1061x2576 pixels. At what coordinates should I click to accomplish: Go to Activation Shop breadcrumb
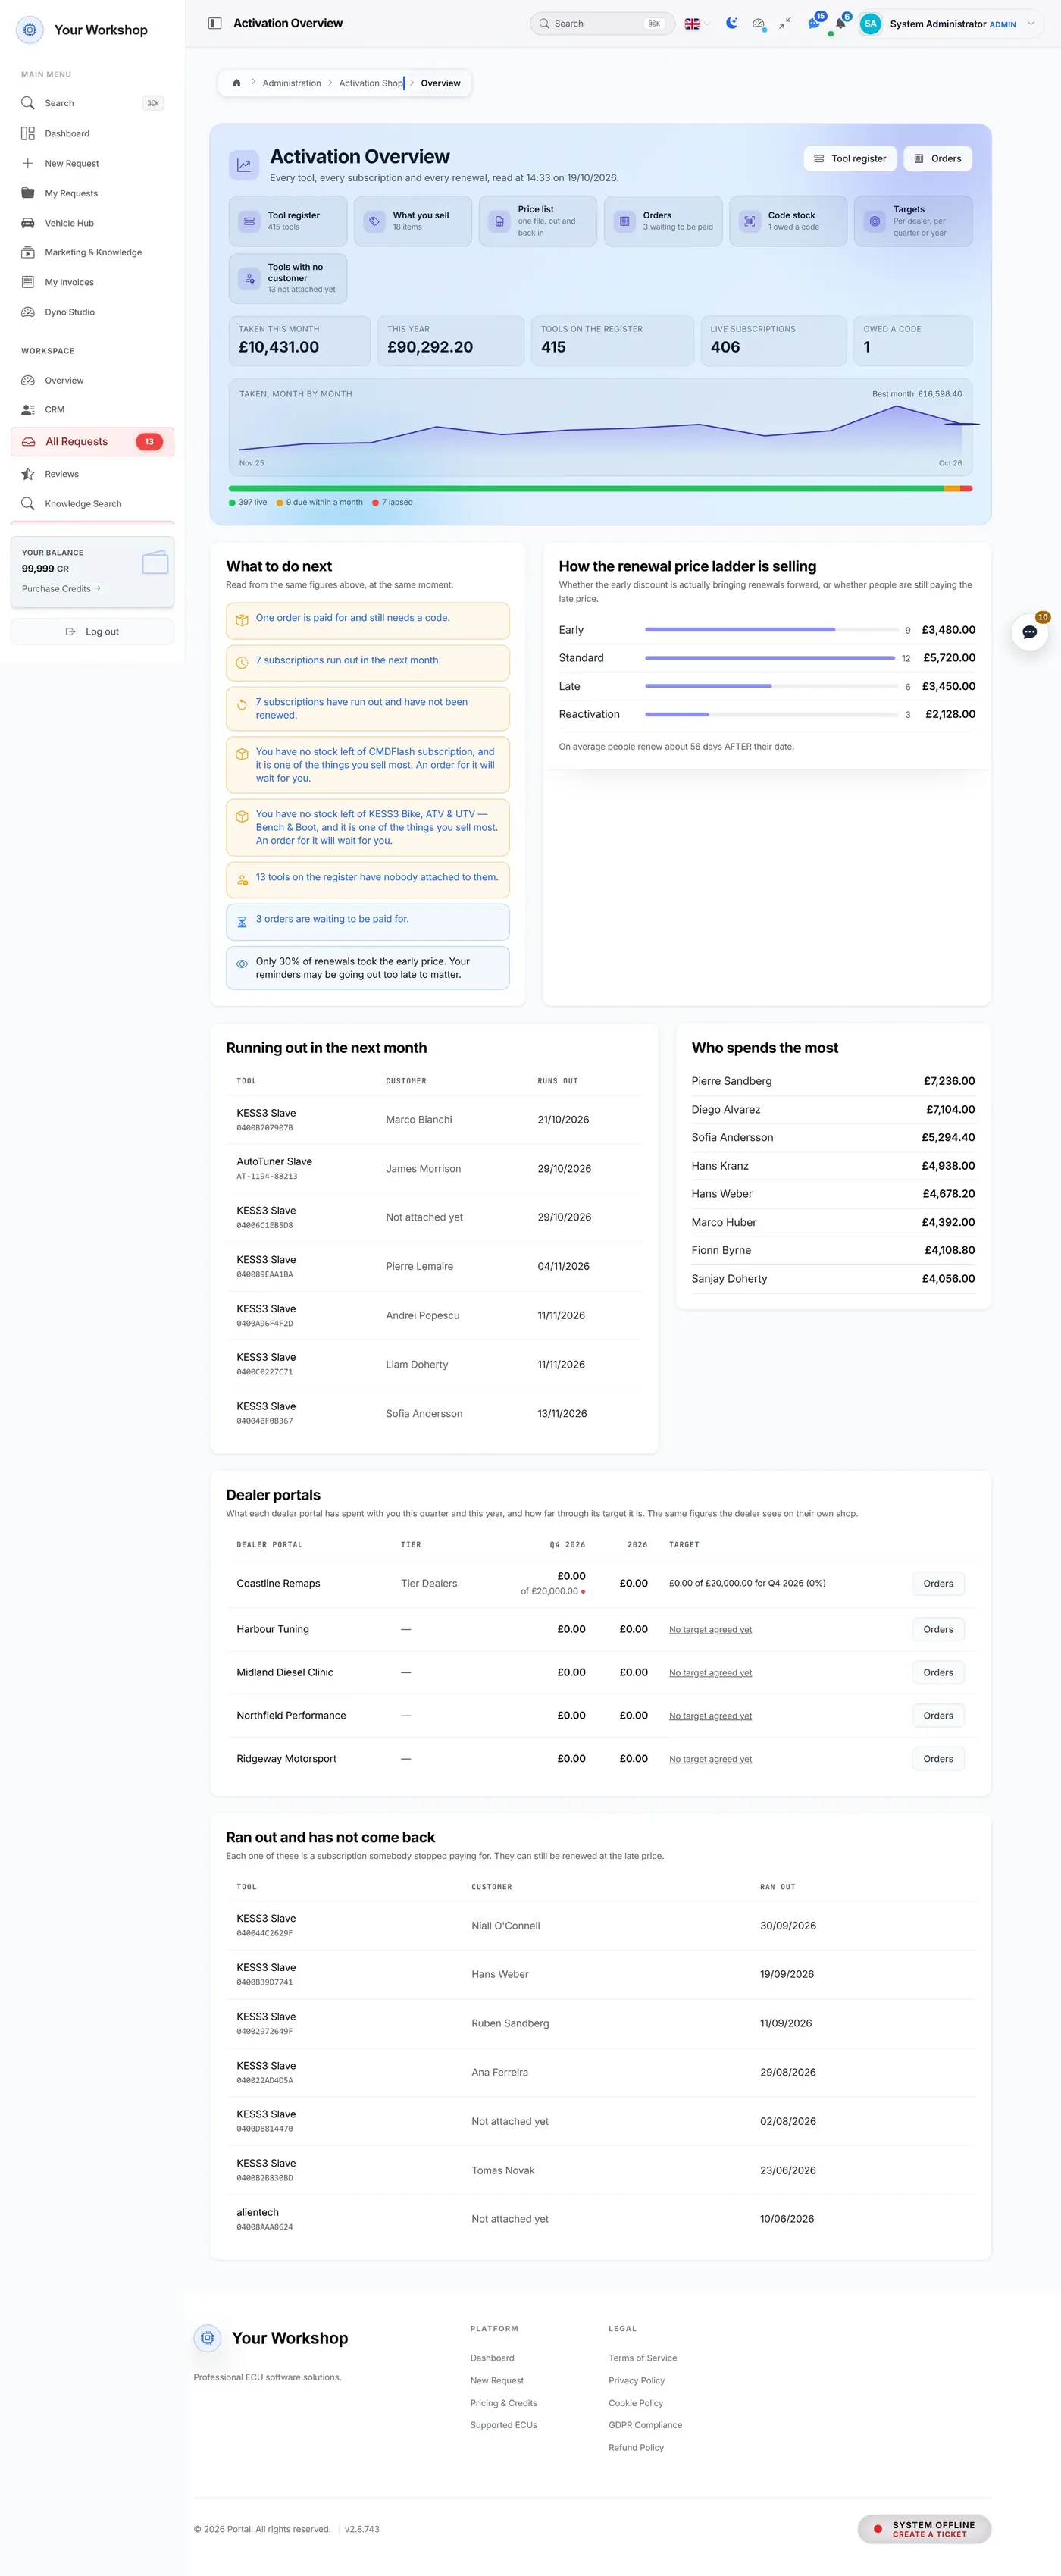click(371, 83)
